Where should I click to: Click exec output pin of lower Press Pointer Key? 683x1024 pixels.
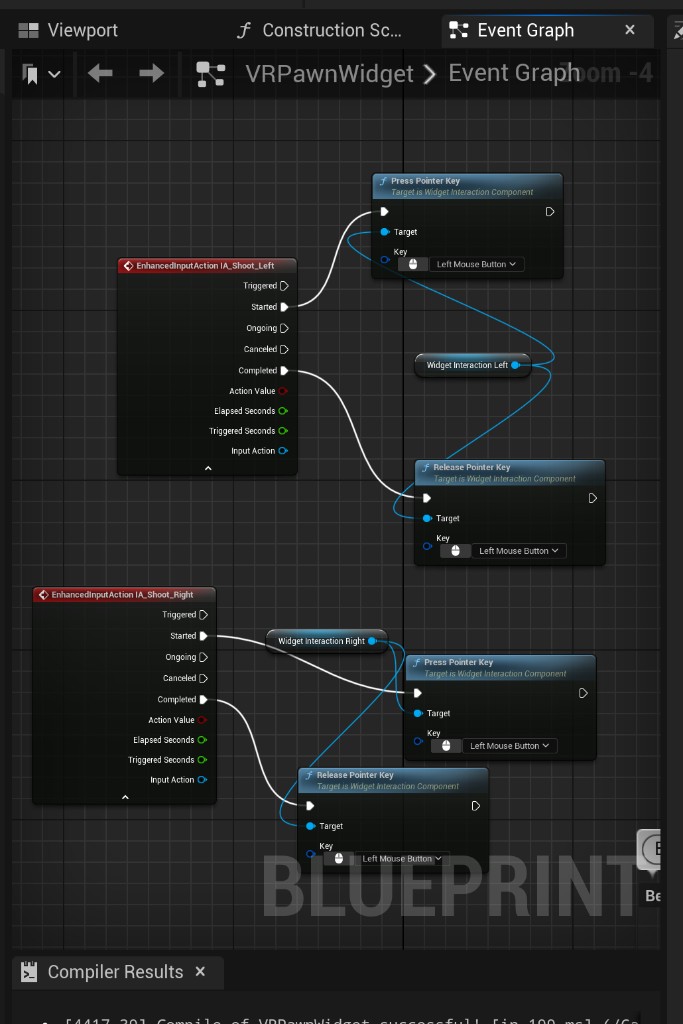tap(583, 694)
